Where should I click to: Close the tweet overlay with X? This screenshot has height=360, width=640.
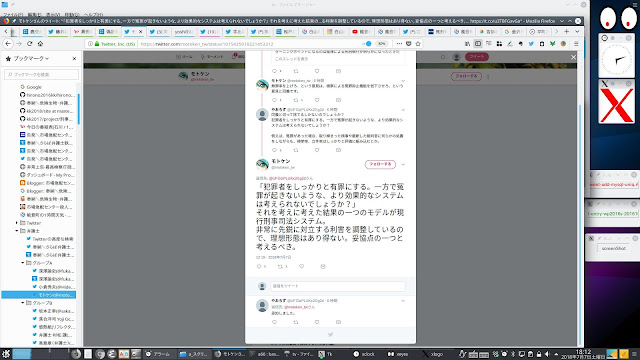point(573,57)
